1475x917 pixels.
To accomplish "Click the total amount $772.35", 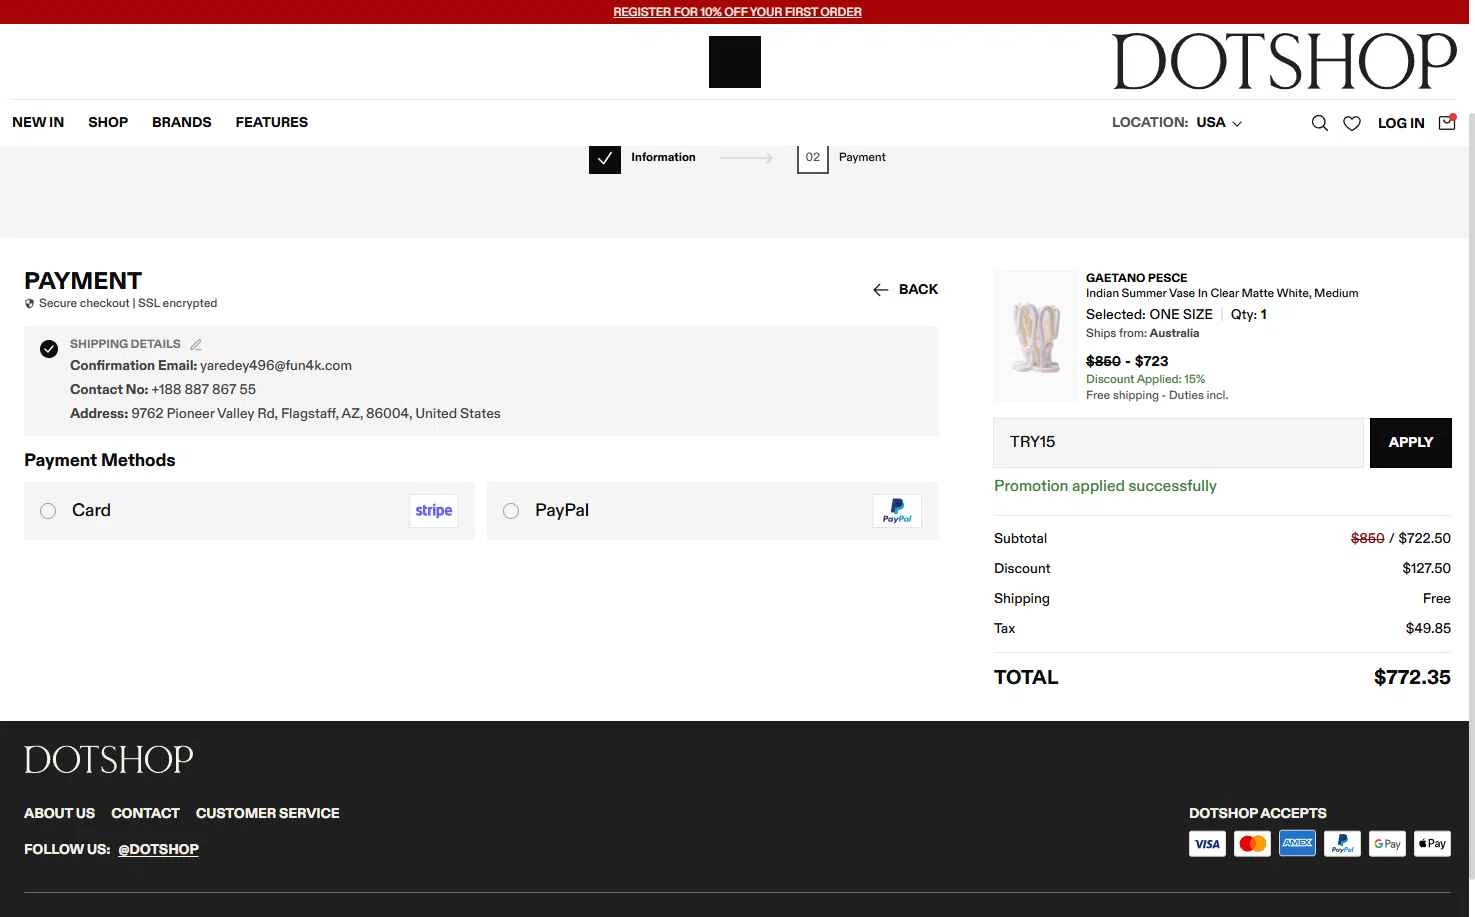I will 1412,677.
